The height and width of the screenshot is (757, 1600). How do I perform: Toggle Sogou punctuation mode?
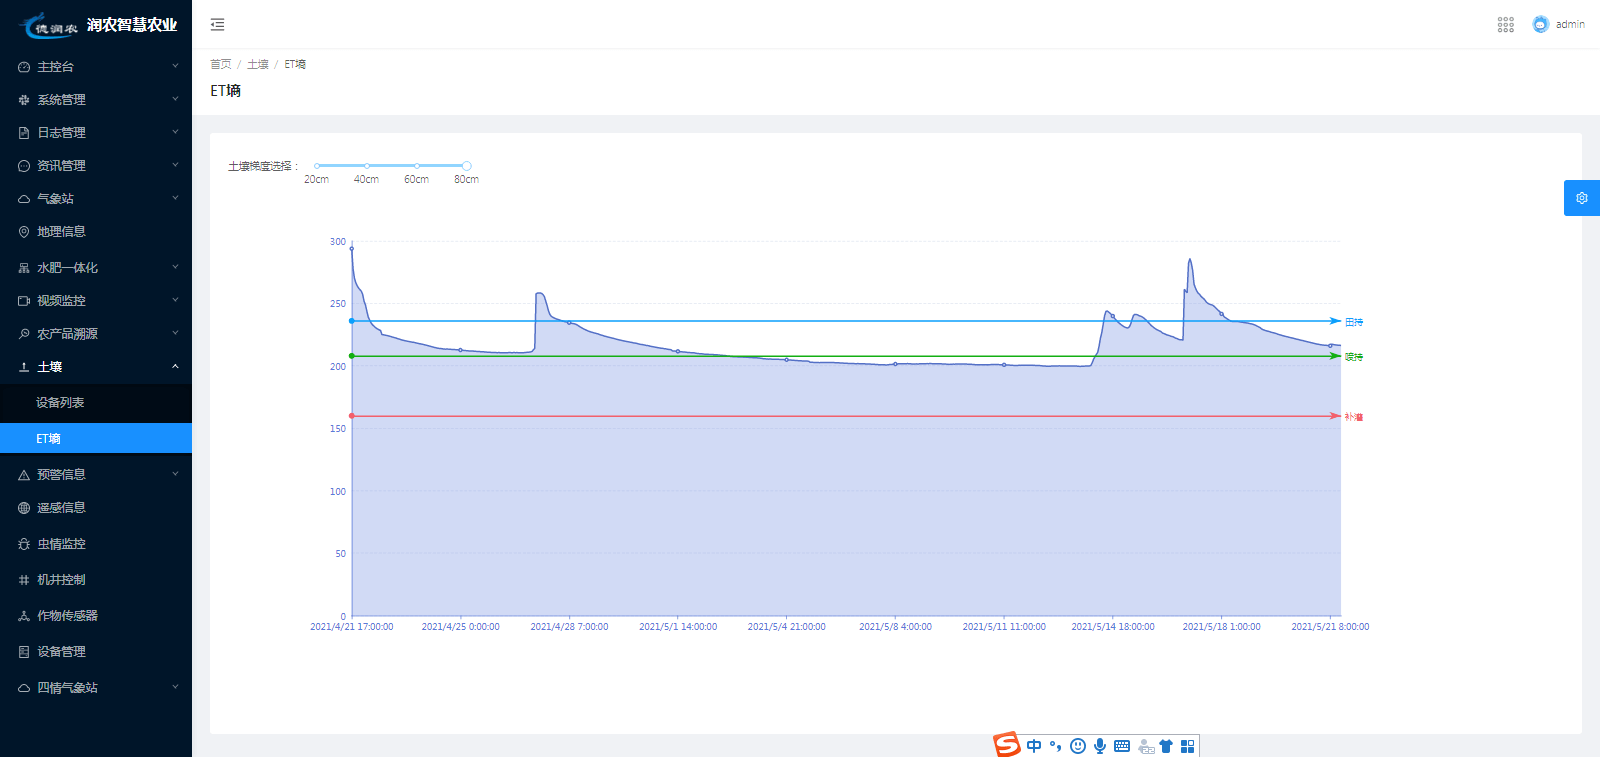click(x=1056, y=746)
